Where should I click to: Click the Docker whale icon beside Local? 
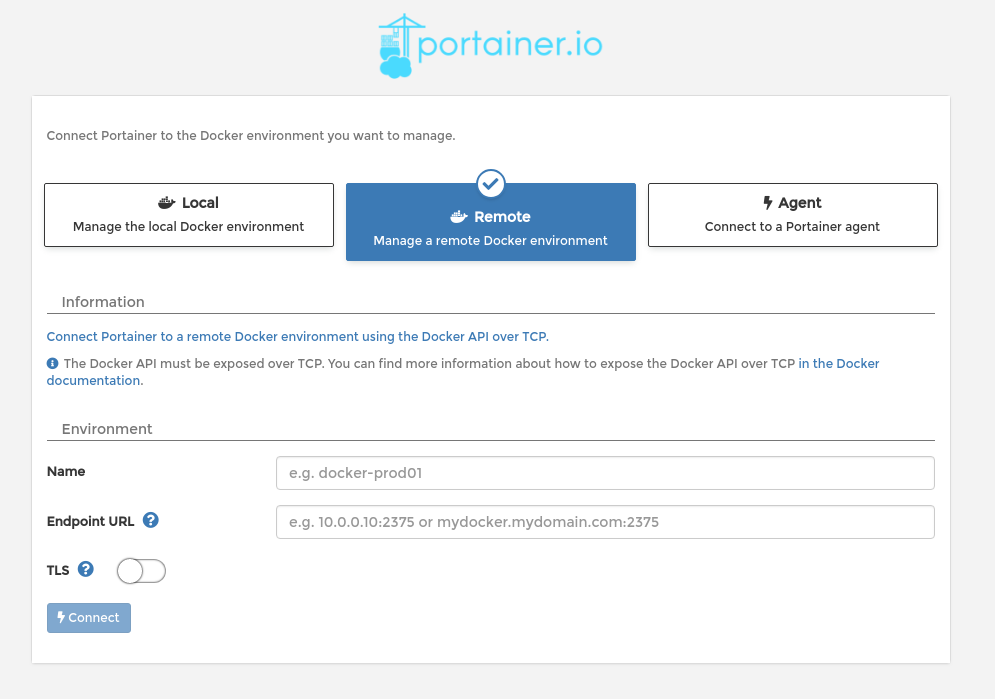point(166,203)
